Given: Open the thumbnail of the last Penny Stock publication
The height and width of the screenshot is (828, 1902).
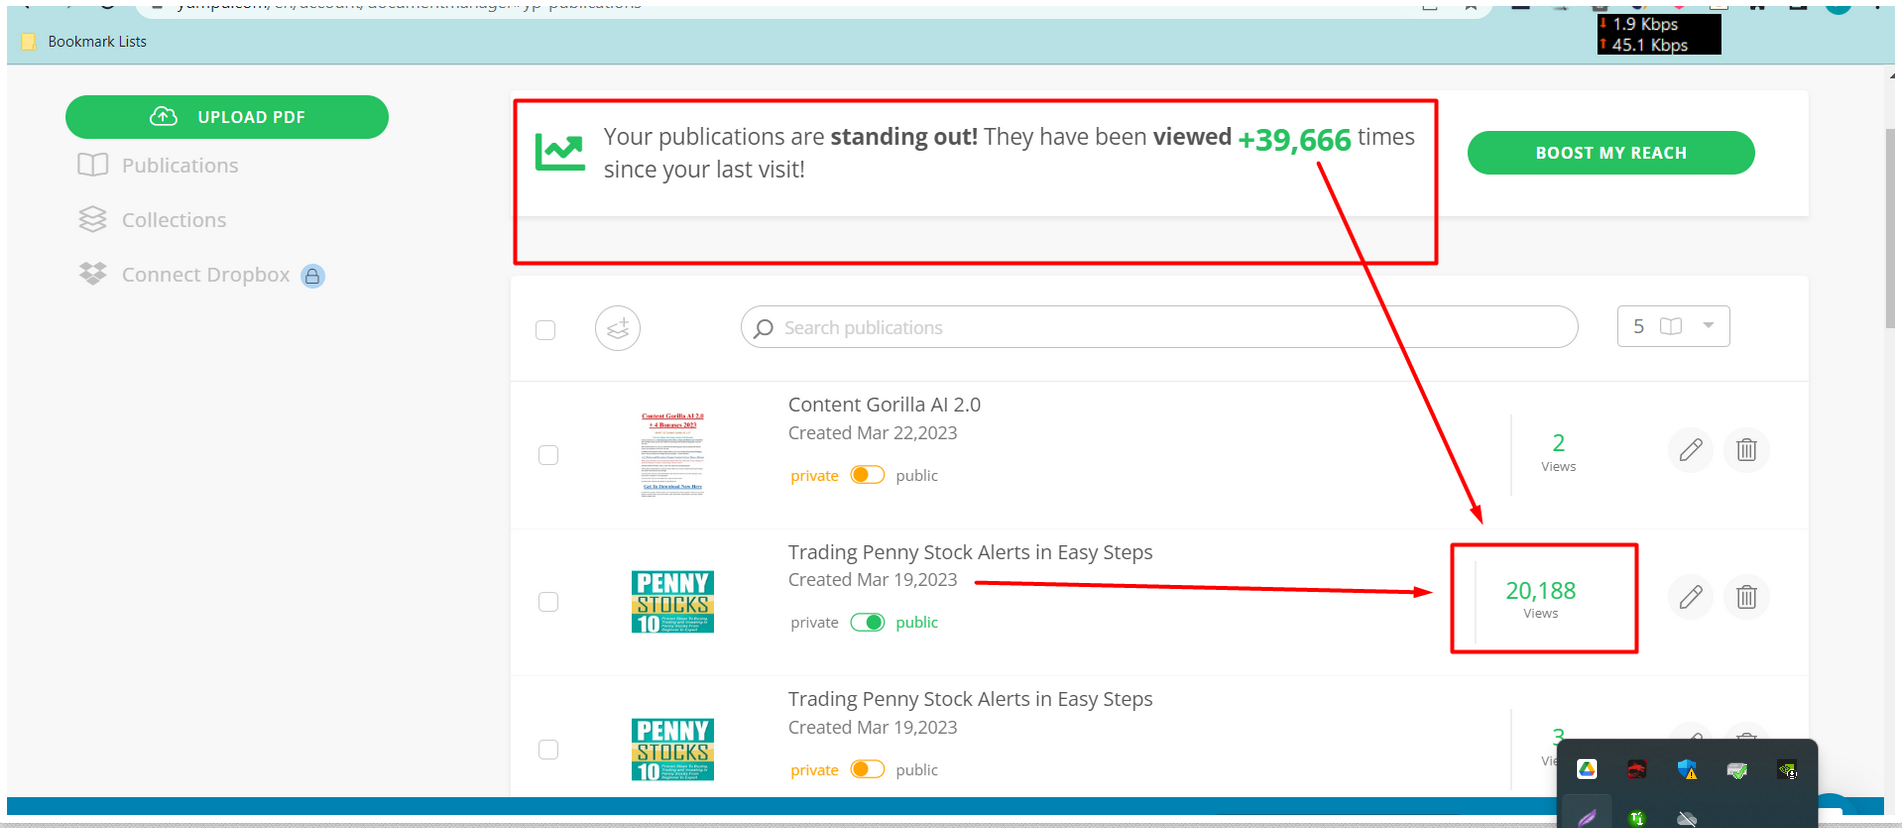Looking at the screenshot, I should (x=673, y=749).
